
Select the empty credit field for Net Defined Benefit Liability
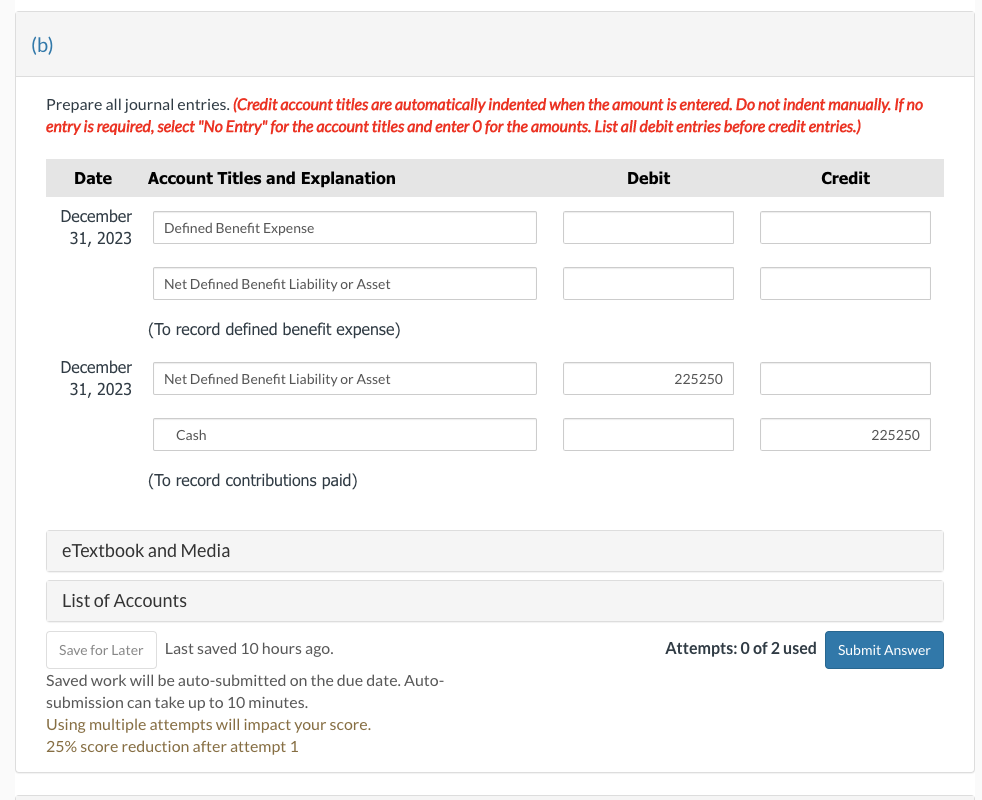[x=845, y=283]
